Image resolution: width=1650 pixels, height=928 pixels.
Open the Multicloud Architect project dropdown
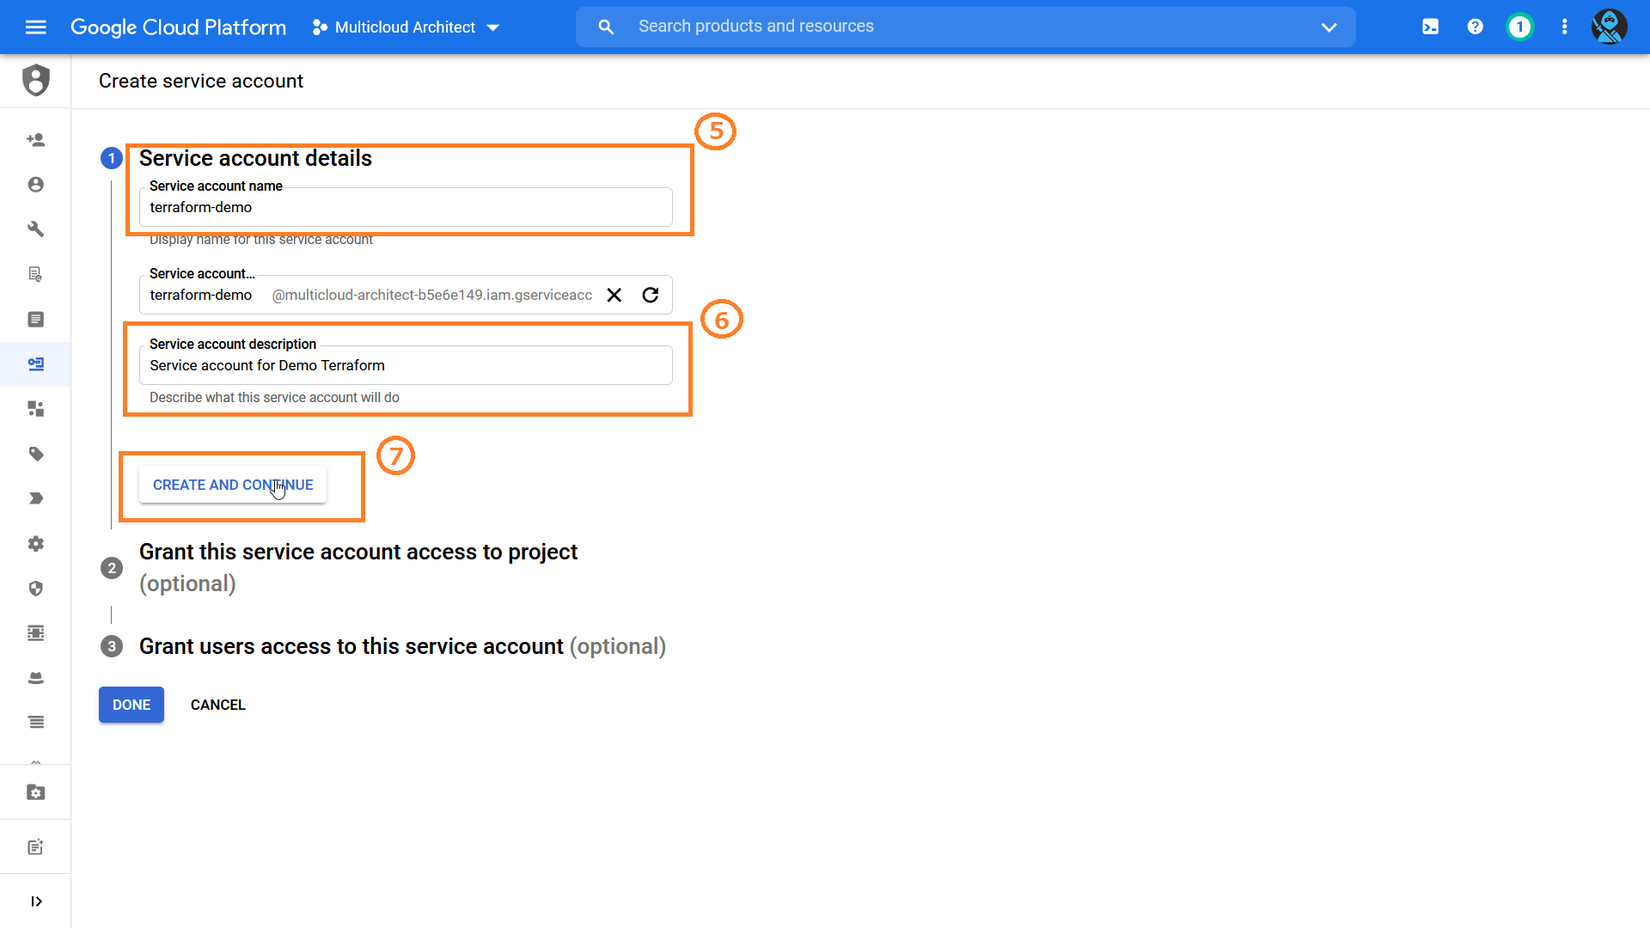click(x=406, y=27)
